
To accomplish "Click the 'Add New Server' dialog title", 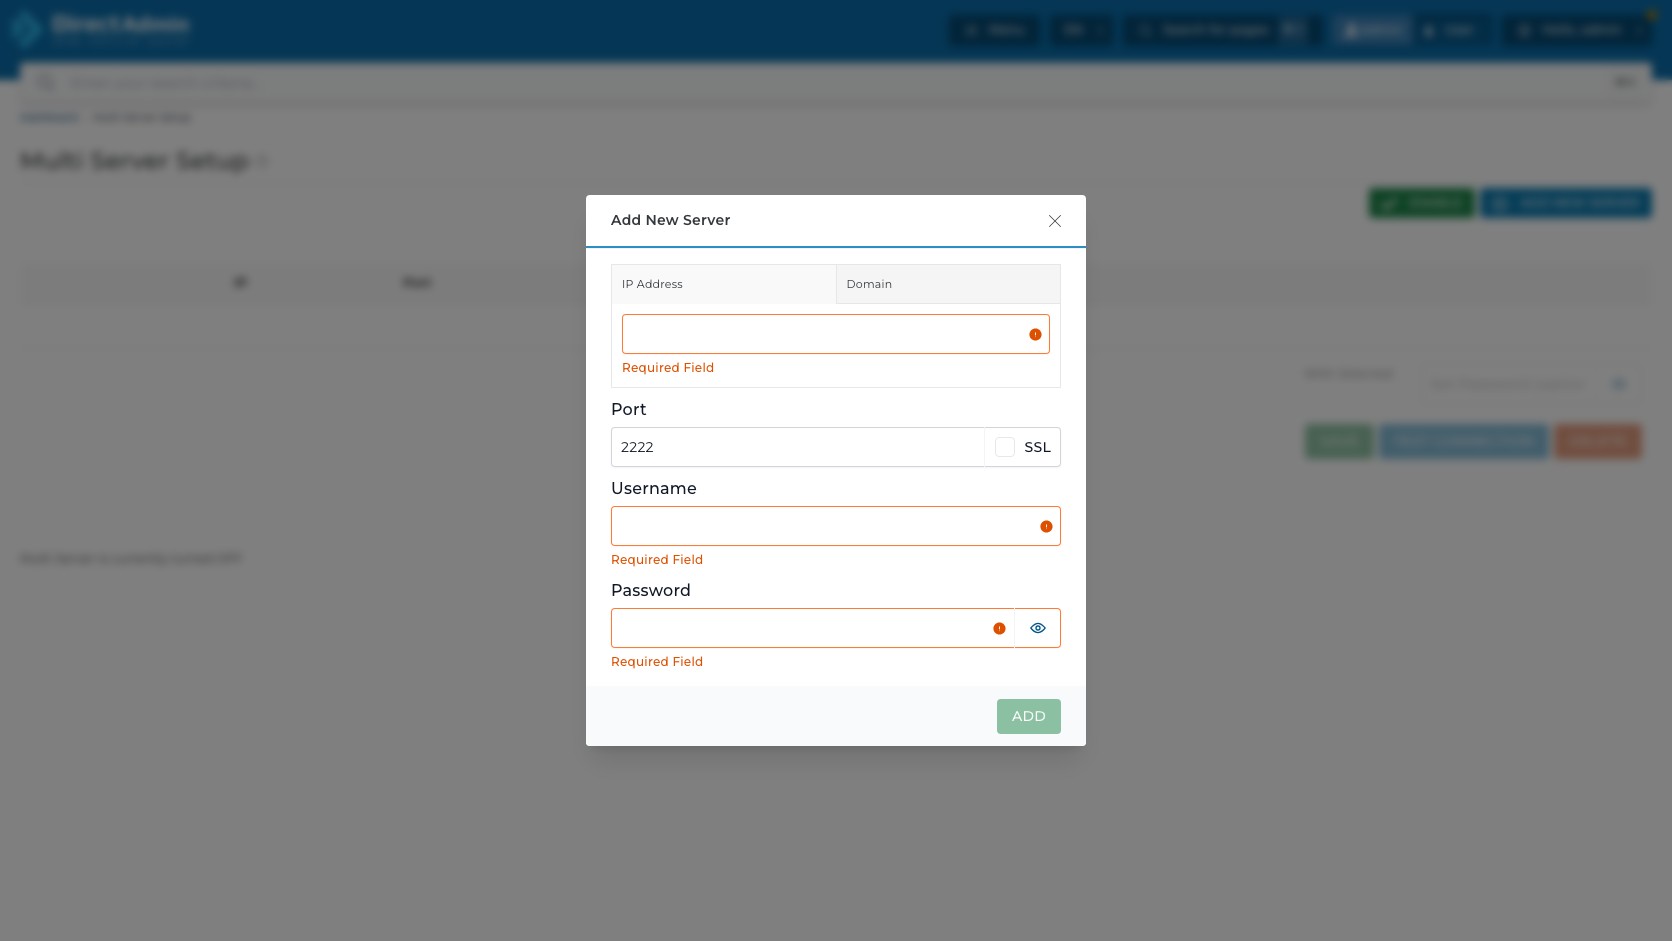I will (670, 220).
